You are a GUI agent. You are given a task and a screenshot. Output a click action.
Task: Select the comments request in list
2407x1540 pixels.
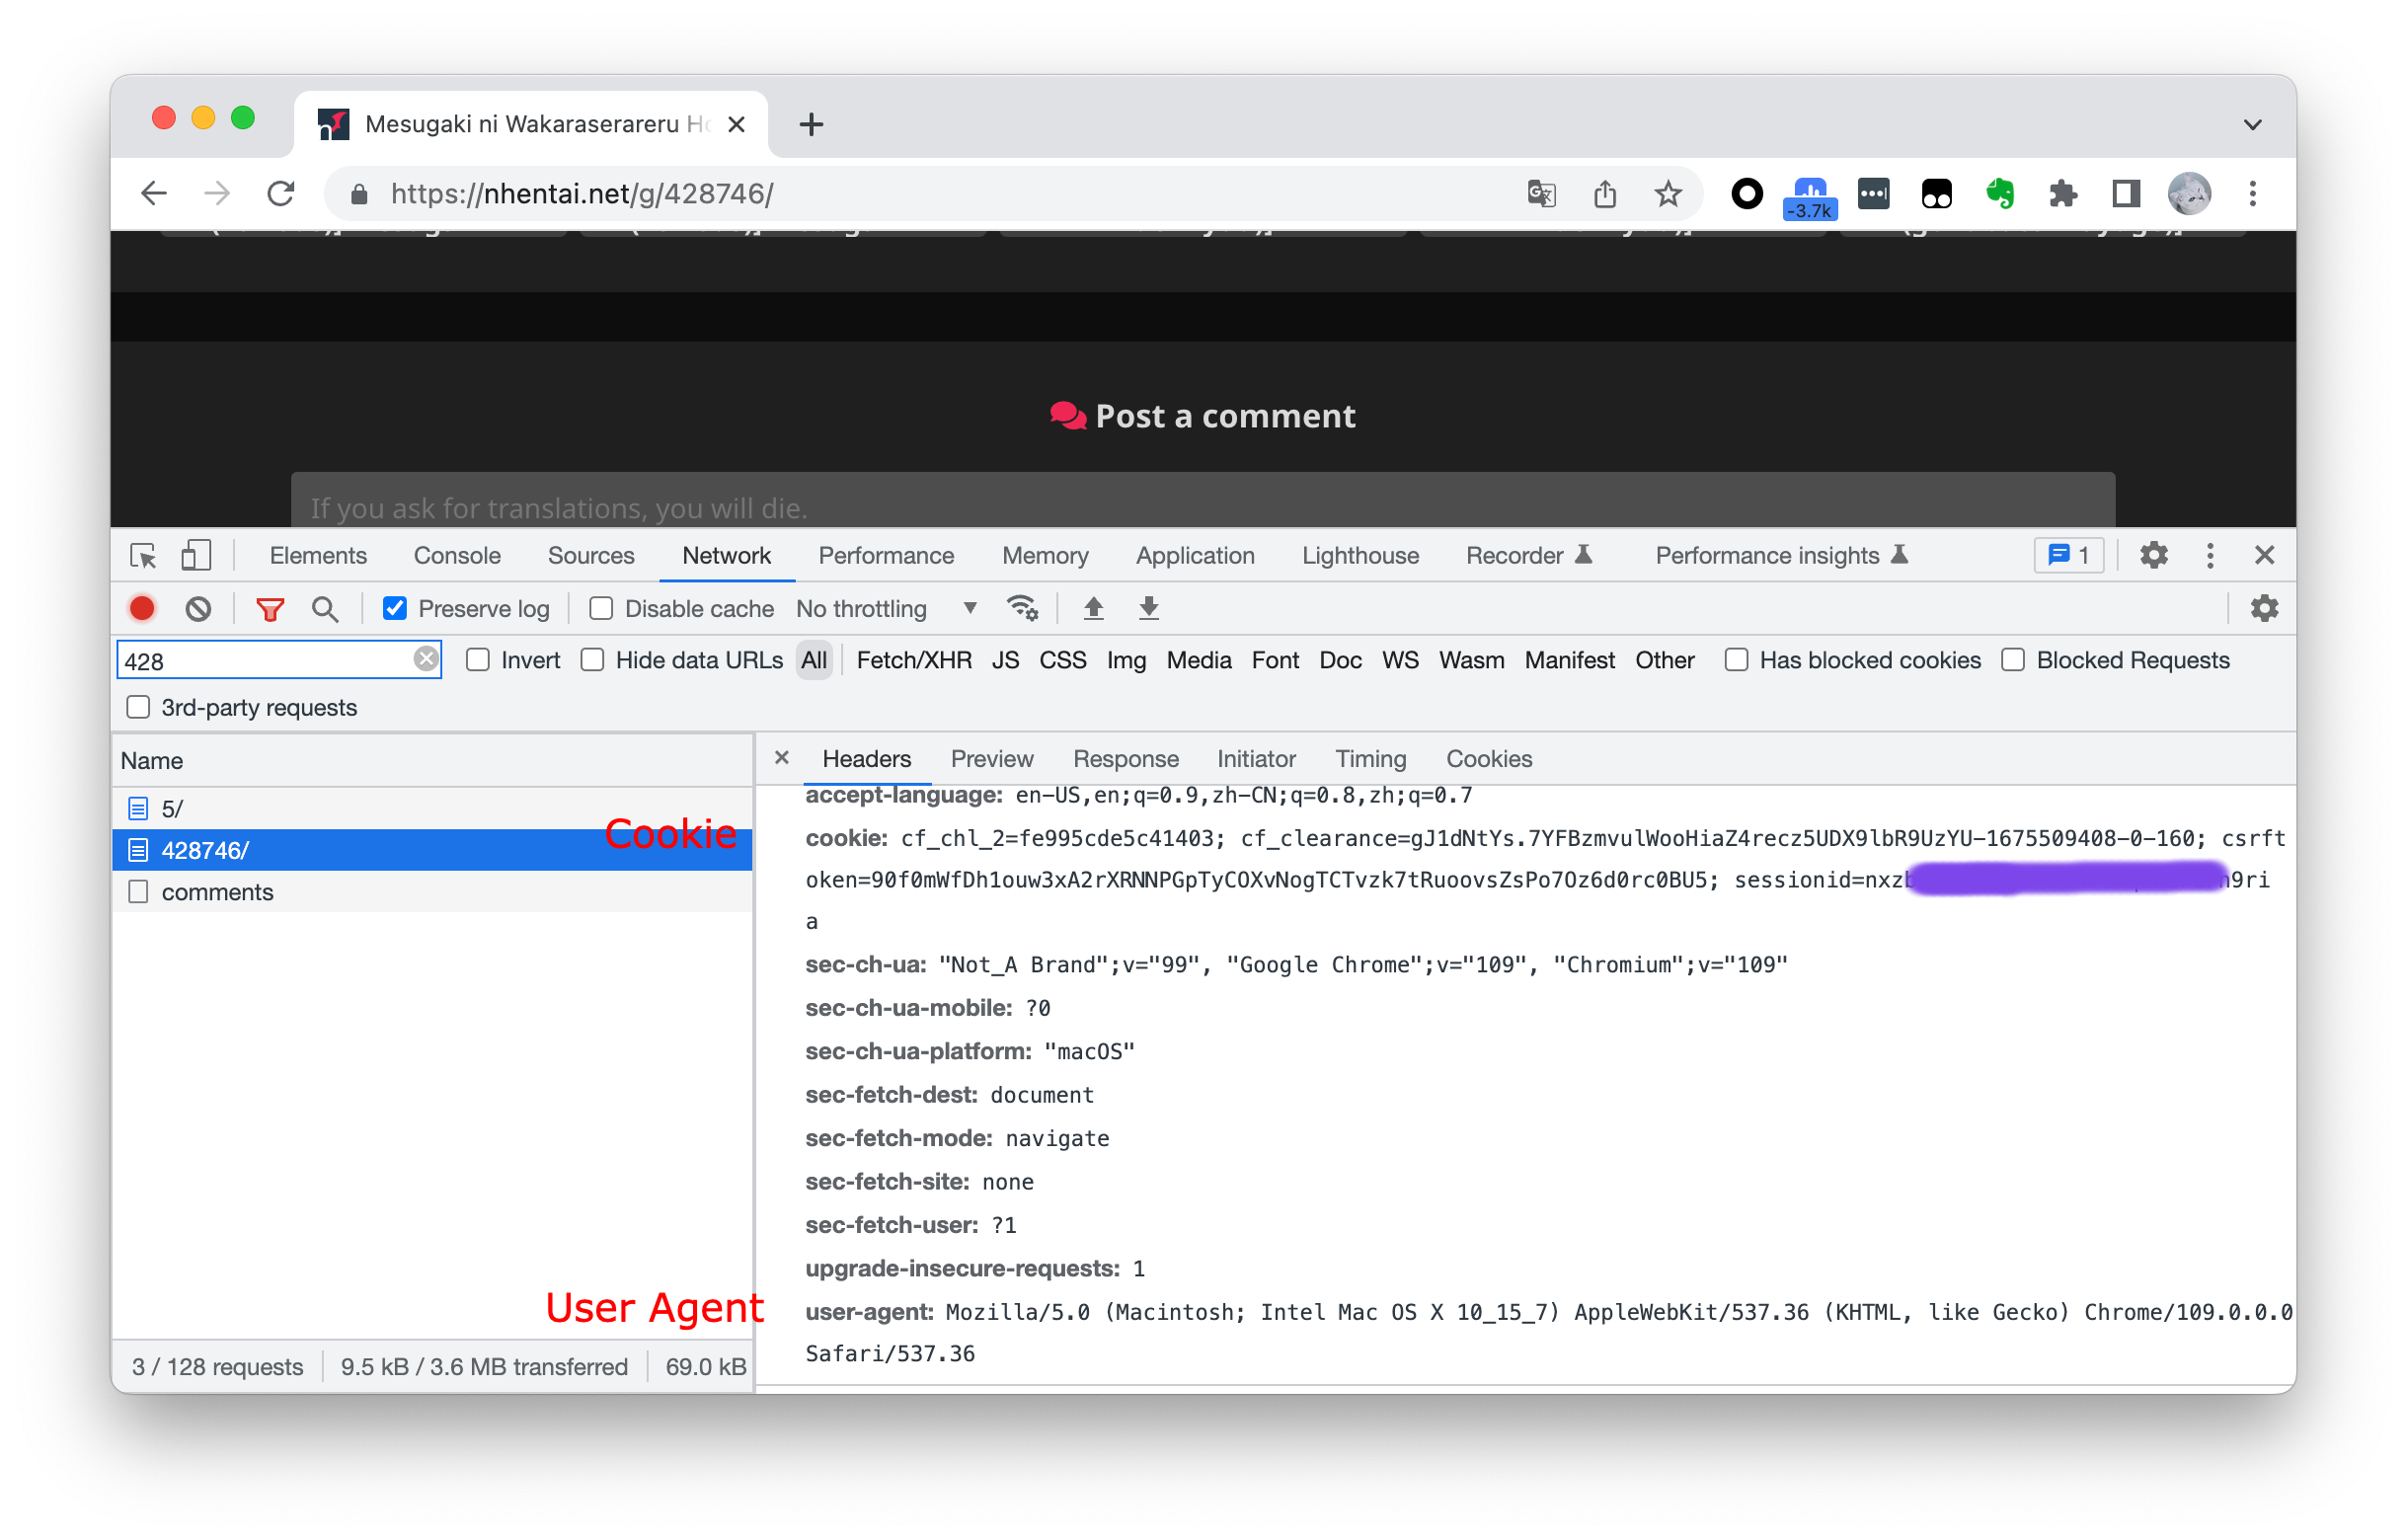[217, 892]
